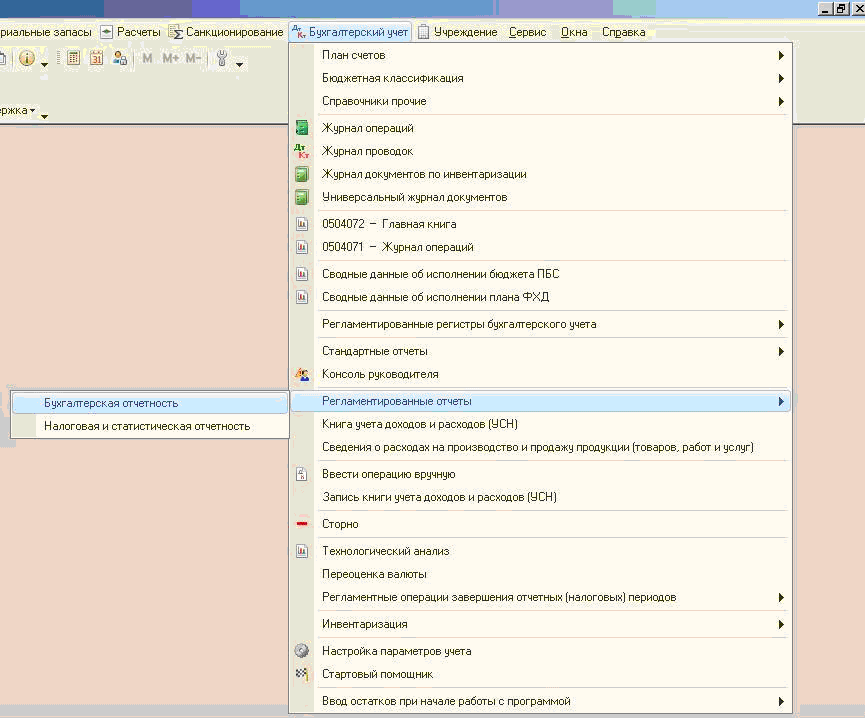Expand План счетов submenu arrow
Image resolution: width=866 pixels, height=721 pixels.
[x=781, y=55]
